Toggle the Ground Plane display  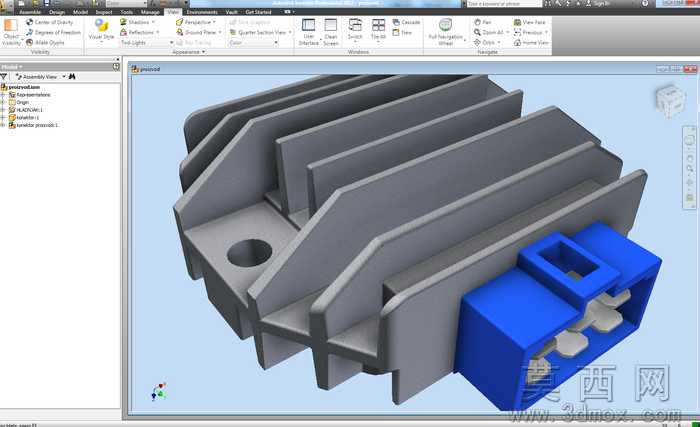coord(196,32)
